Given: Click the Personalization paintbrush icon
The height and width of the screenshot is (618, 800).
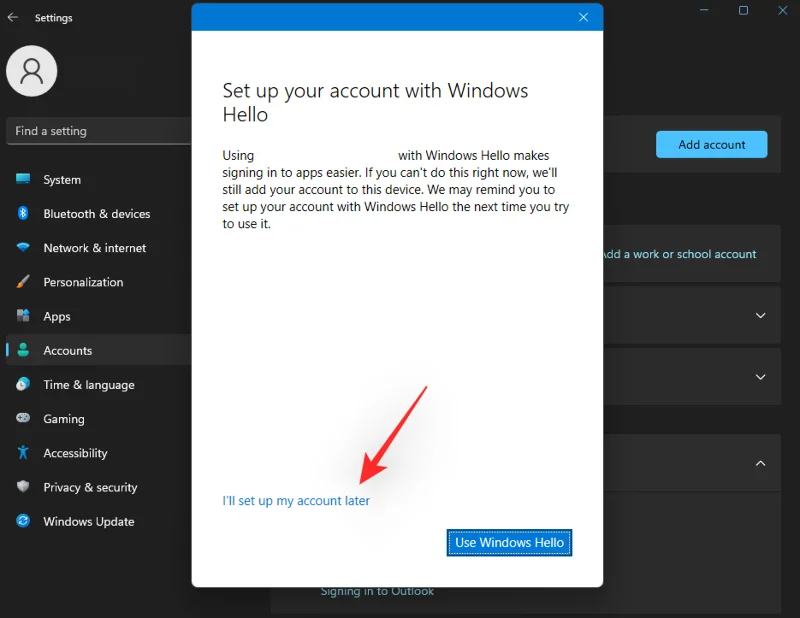Looking at the screenshot, I should (x=23, y=281).
